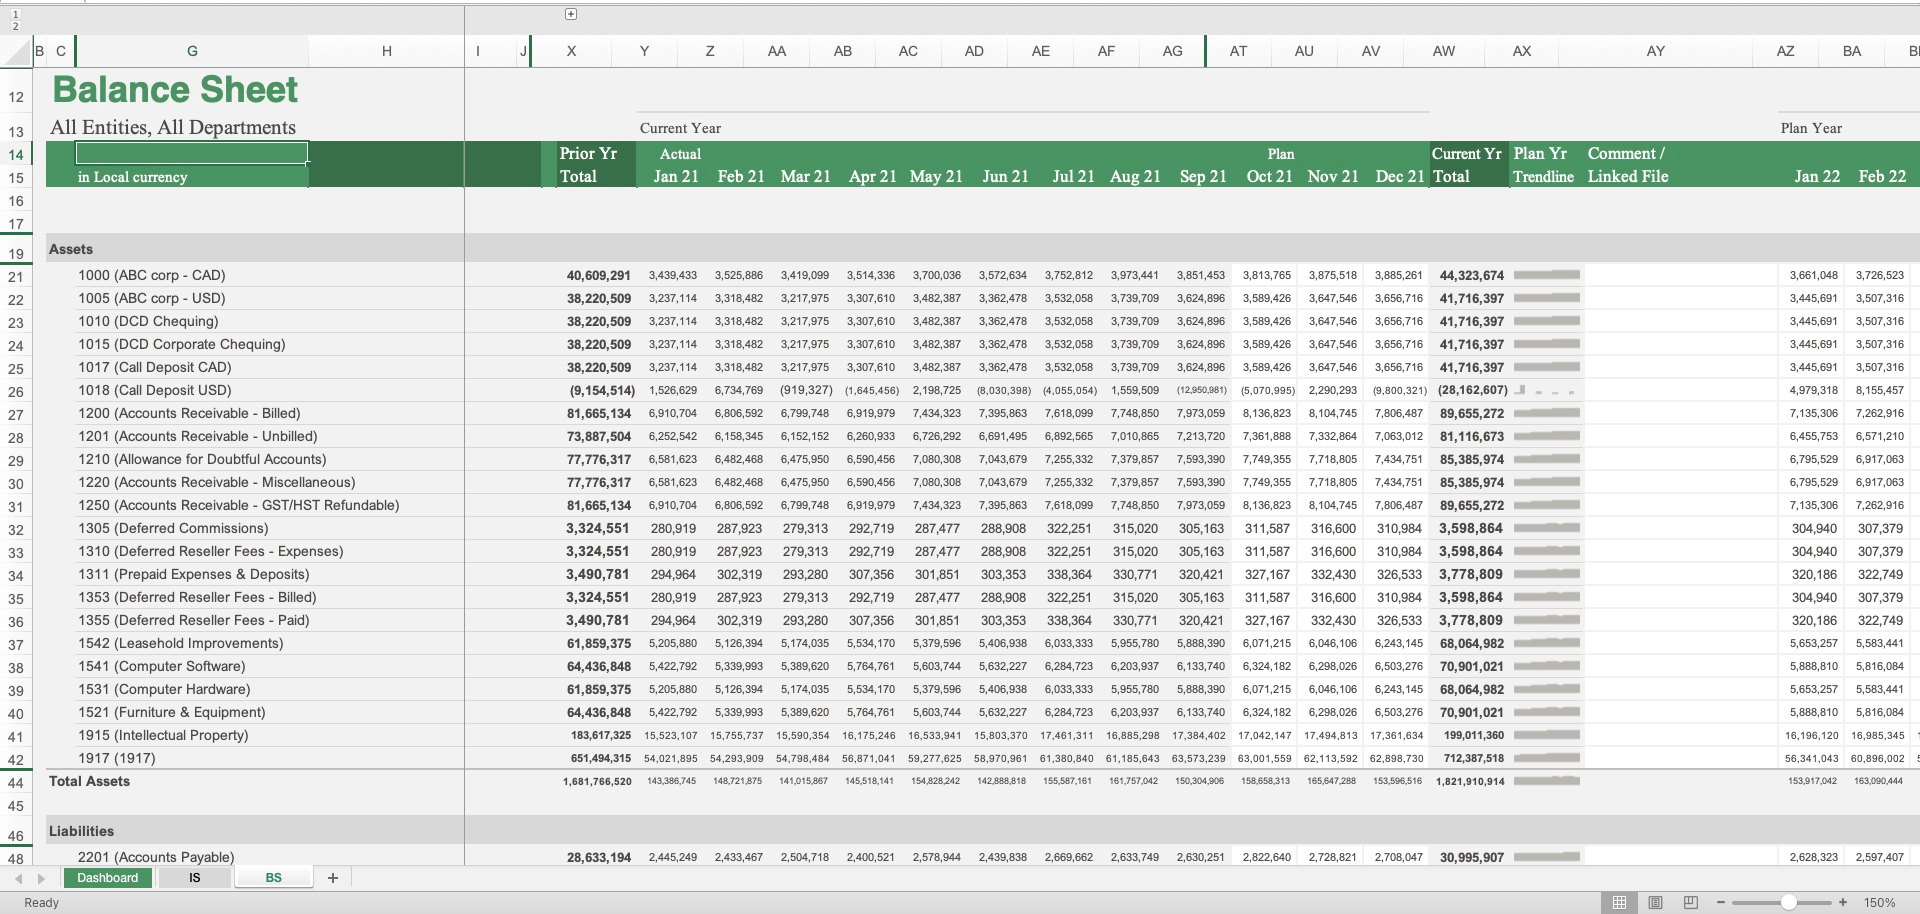The image size is (1920, 914).
Task: Expand rows to outline level 2
Action: coord(16,26)
